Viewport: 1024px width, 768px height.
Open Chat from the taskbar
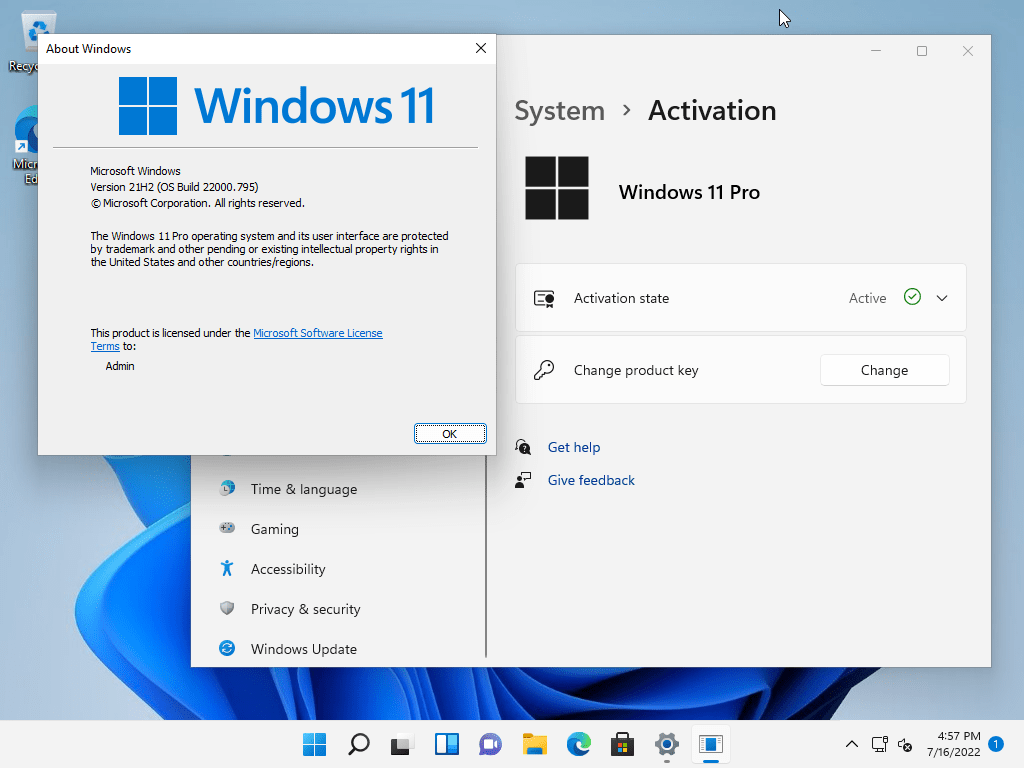pyautogui.click(x=490, y=744)
